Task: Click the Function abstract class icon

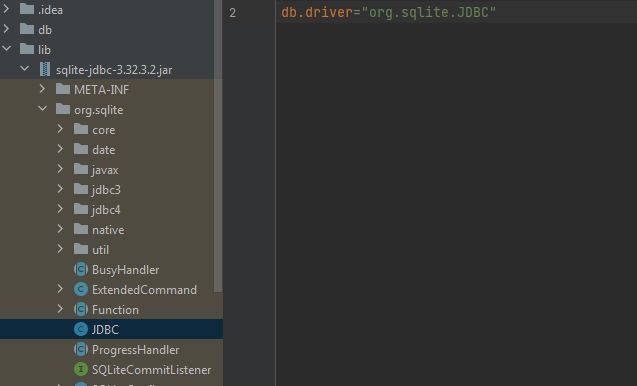Action: pos(81,309)
